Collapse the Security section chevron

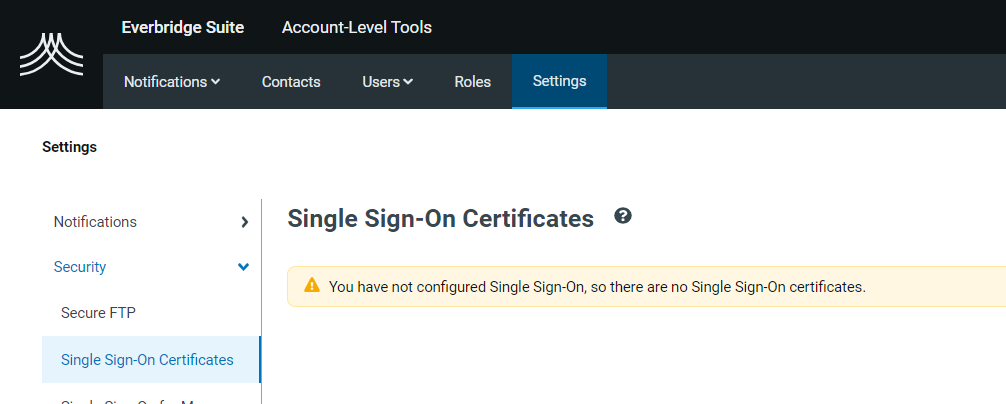pos(244,267)
